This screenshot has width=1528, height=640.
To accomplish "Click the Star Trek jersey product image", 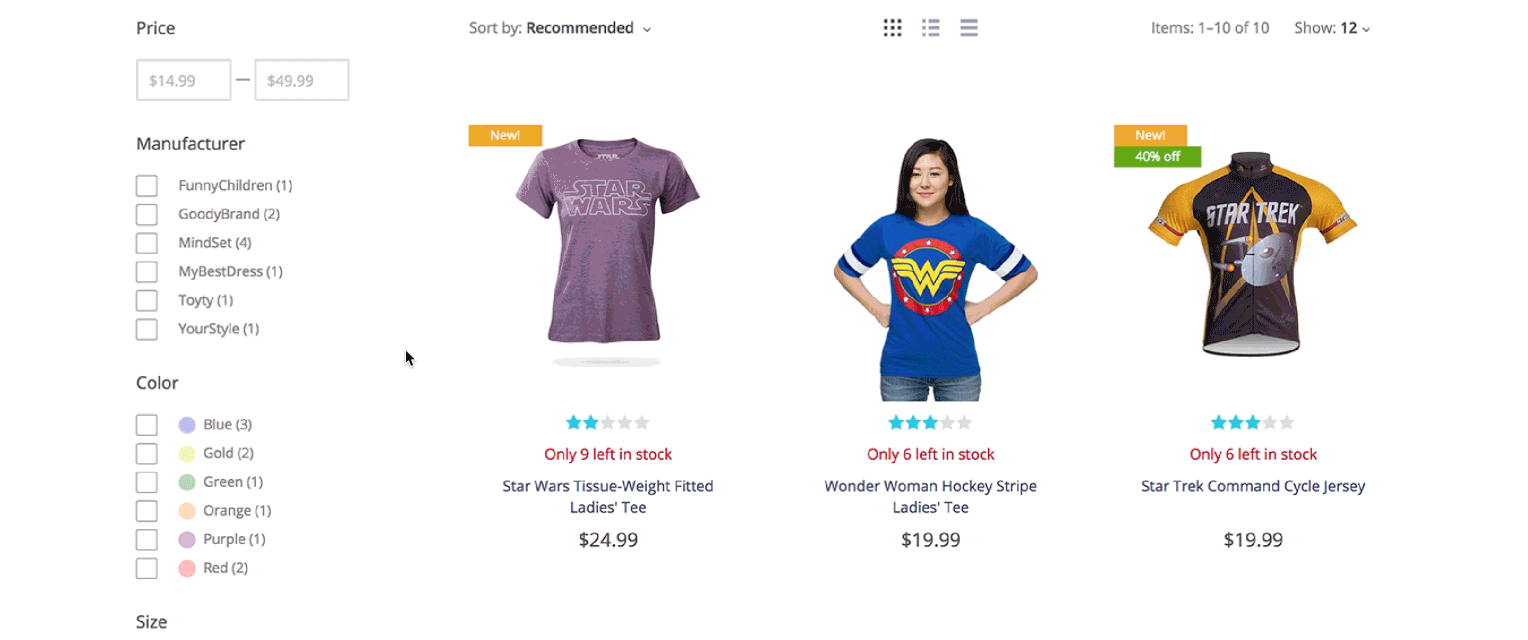I will pyautogui.click(x=1253, y=254).
